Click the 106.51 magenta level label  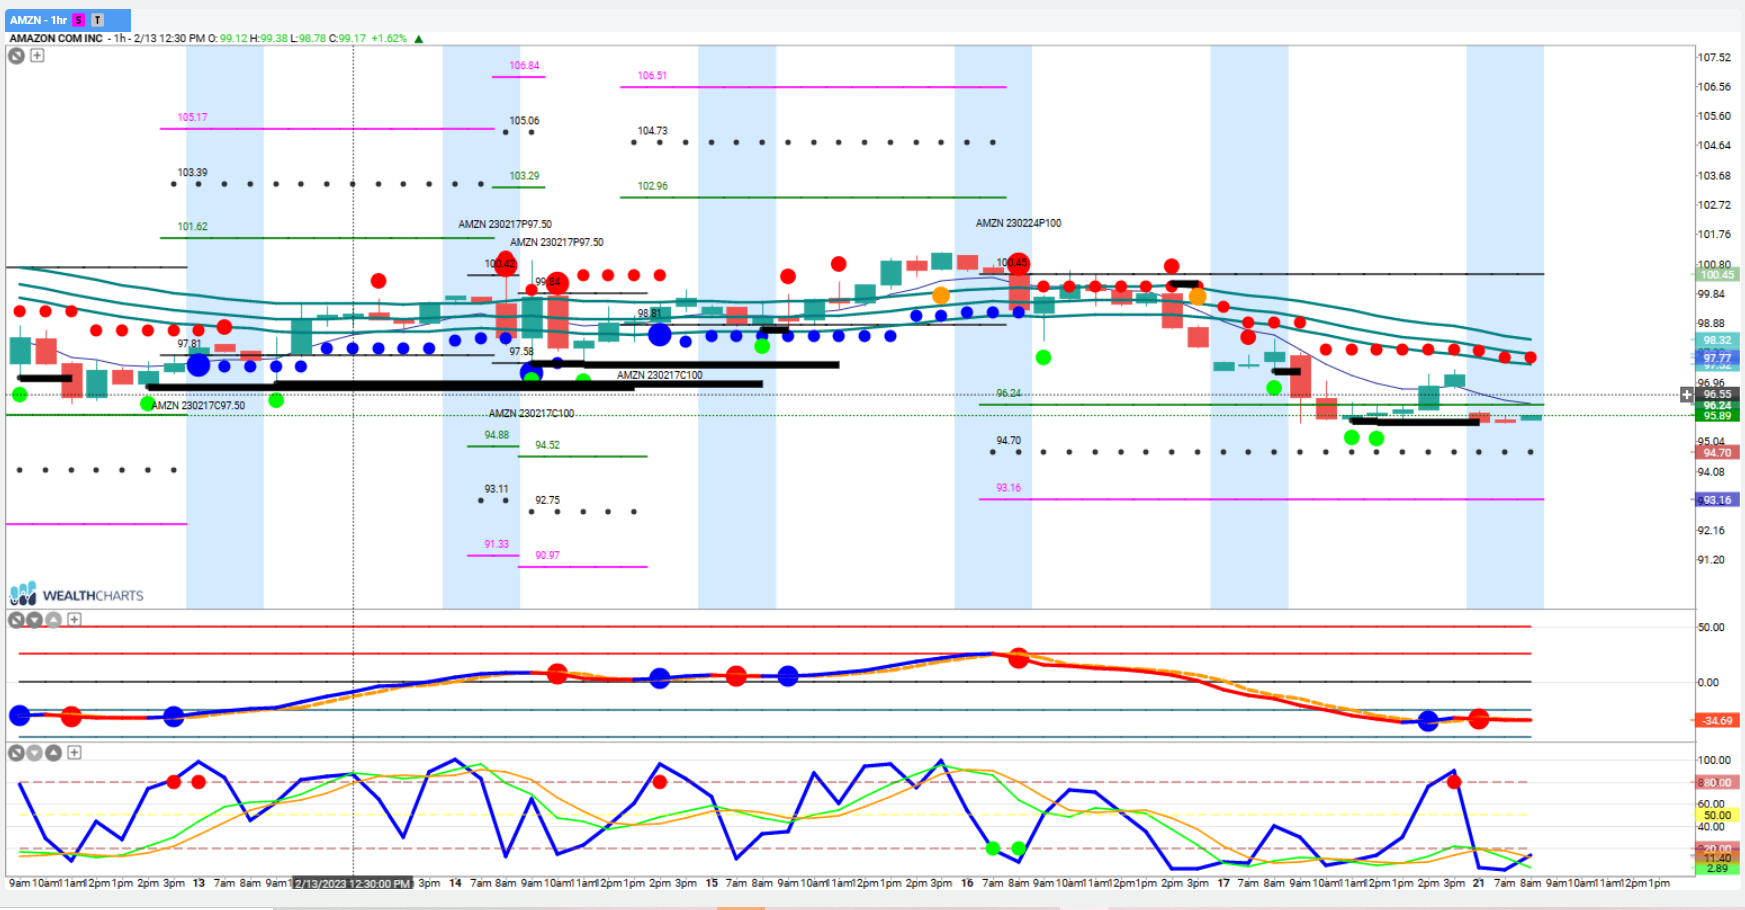coord(652,76)
